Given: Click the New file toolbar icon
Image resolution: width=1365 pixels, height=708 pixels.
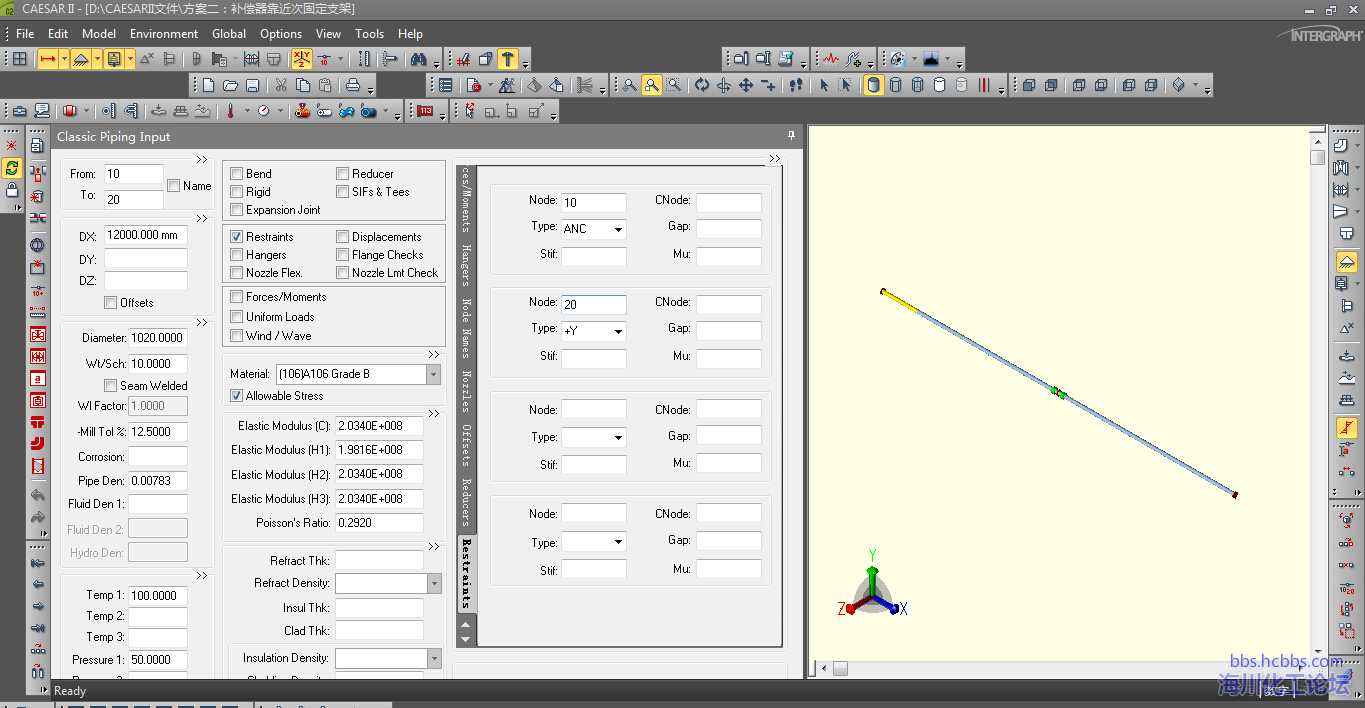Looking at the screenshot, I should 208,86.
